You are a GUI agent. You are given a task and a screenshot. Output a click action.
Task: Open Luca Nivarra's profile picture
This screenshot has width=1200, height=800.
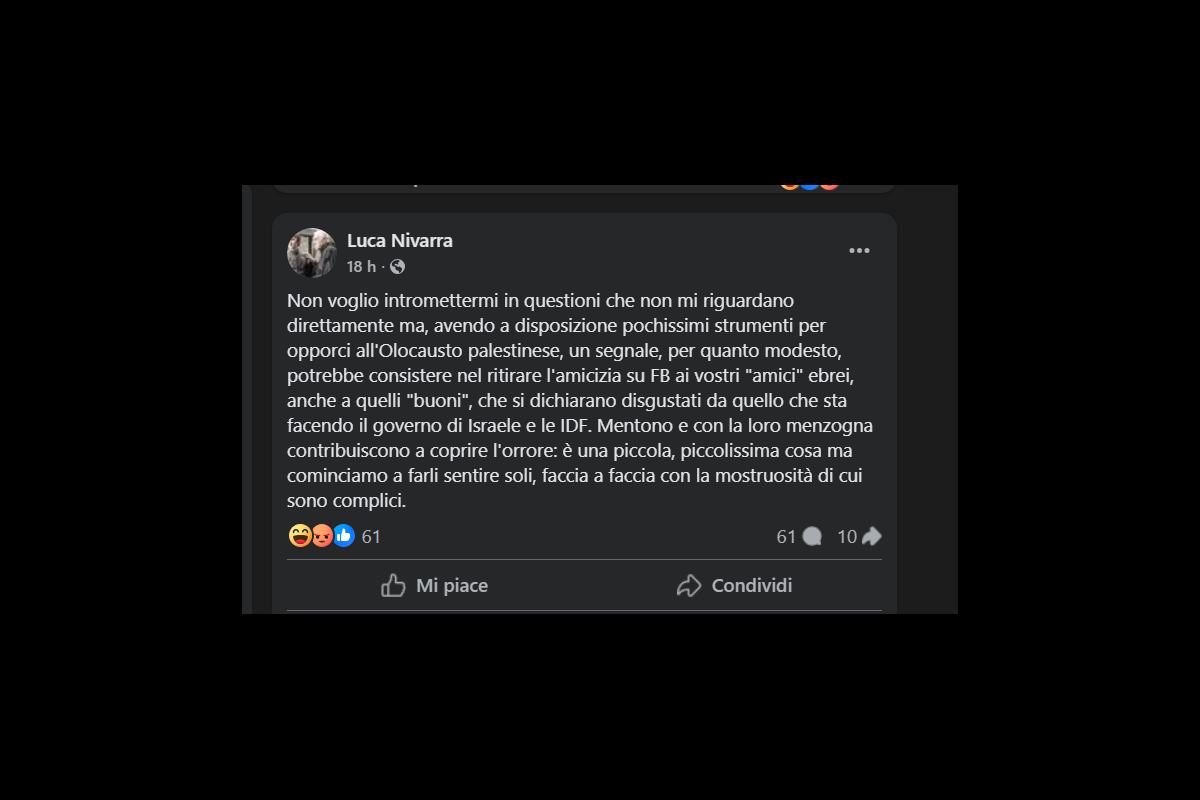tap(311, 252)
